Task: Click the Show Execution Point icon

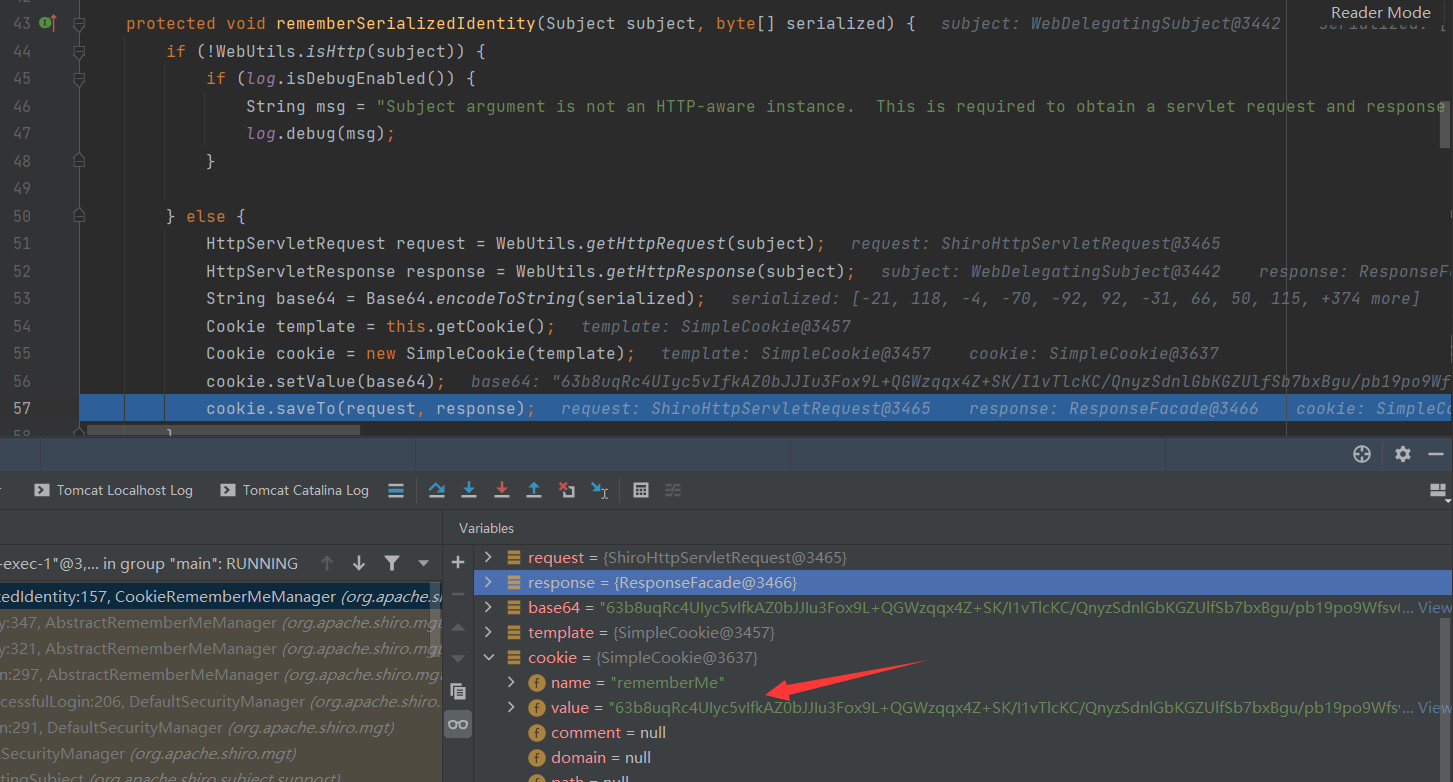Action: tap(396, 490)
